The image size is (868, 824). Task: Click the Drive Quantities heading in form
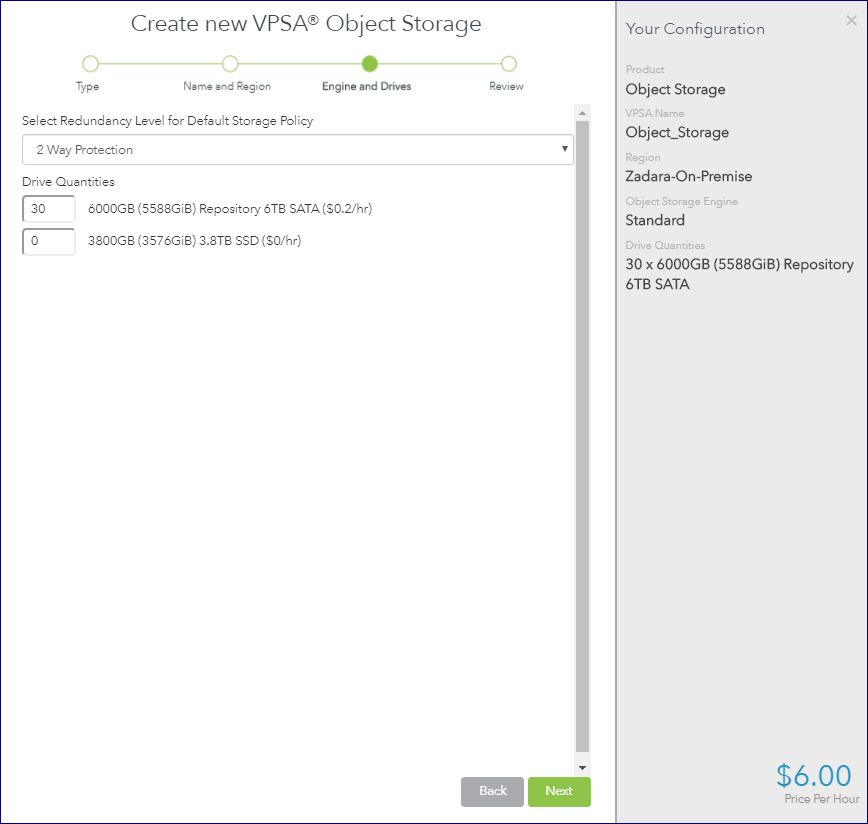point(68,182)
